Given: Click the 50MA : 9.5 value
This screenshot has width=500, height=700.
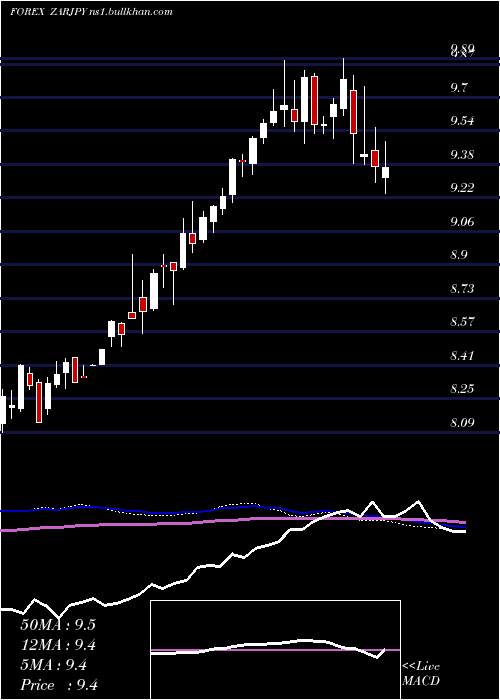Looking at the screenshot, I should pyautogui.click(x=58, y=625).
